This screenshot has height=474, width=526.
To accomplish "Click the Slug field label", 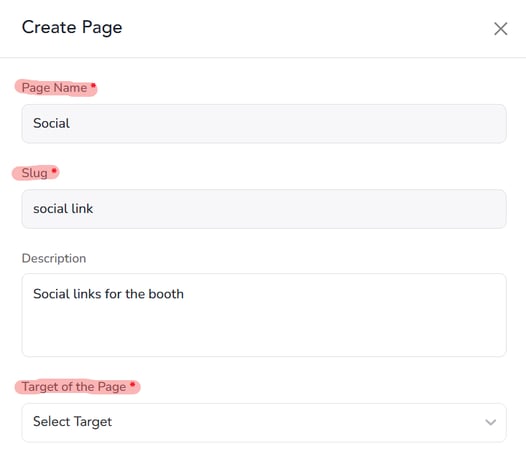I will 35,173.
